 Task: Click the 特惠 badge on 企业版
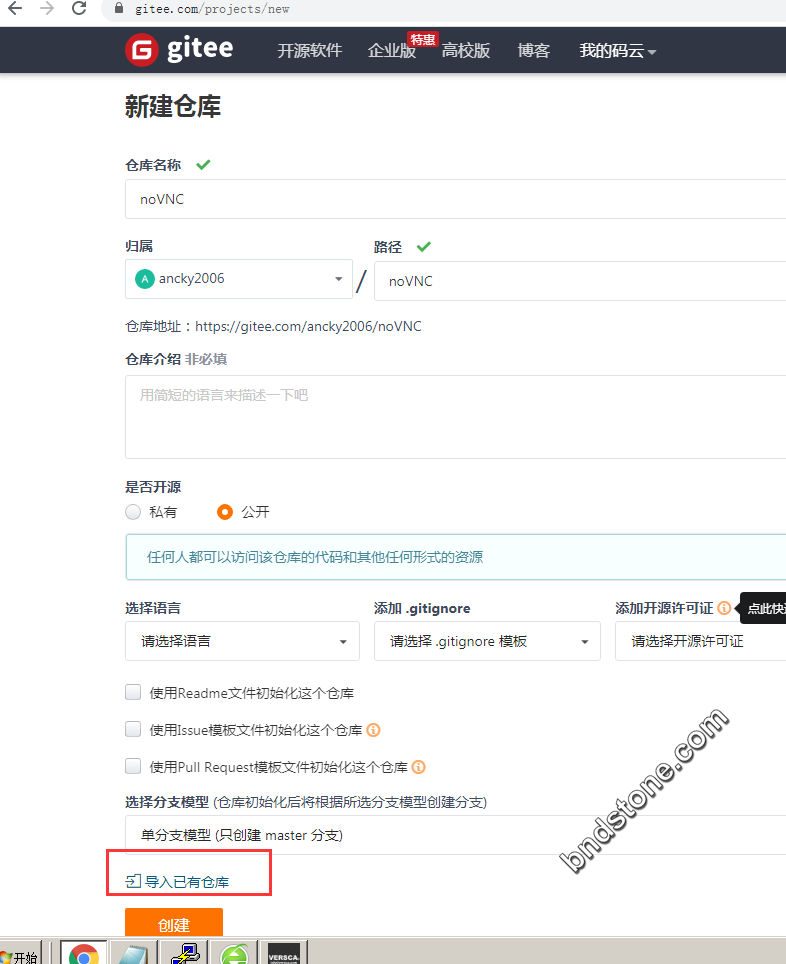pyautogui.click(x=423, y=39)
